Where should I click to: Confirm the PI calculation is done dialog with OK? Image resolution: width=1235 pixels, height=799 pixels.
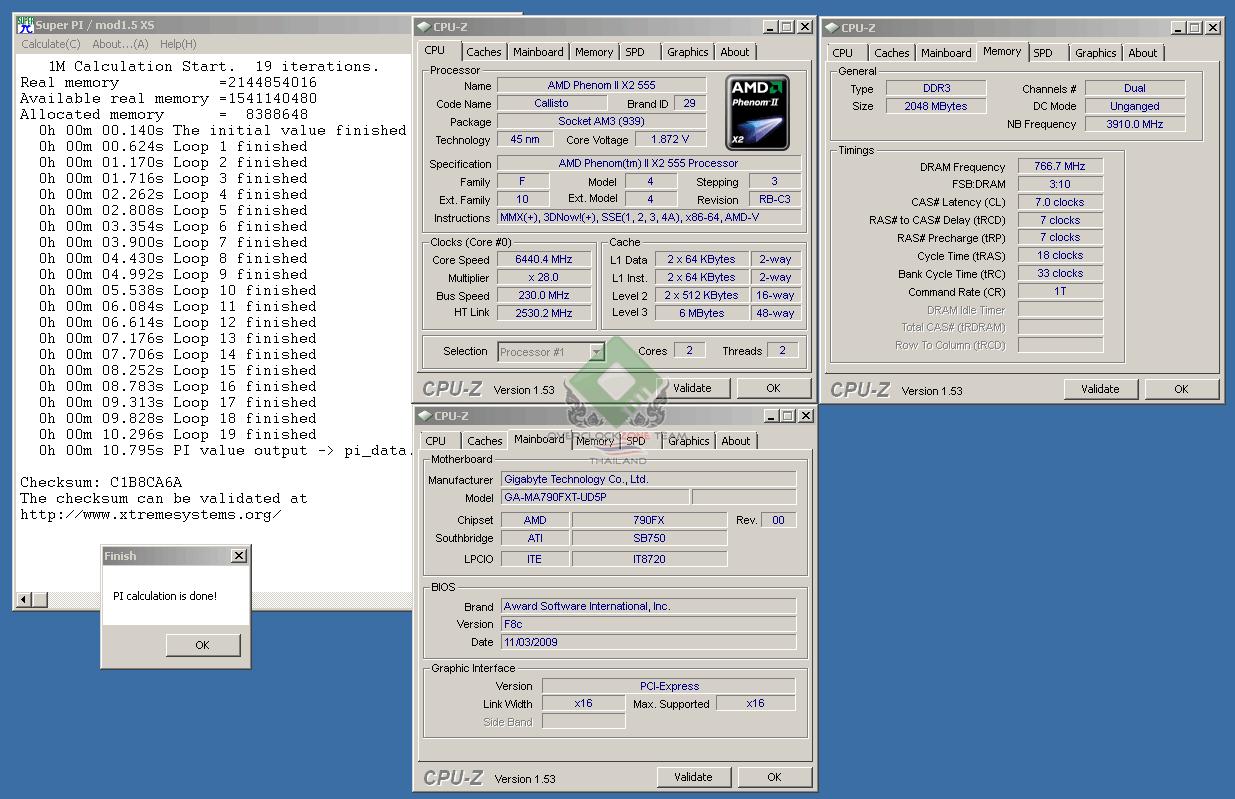point(202,645)
